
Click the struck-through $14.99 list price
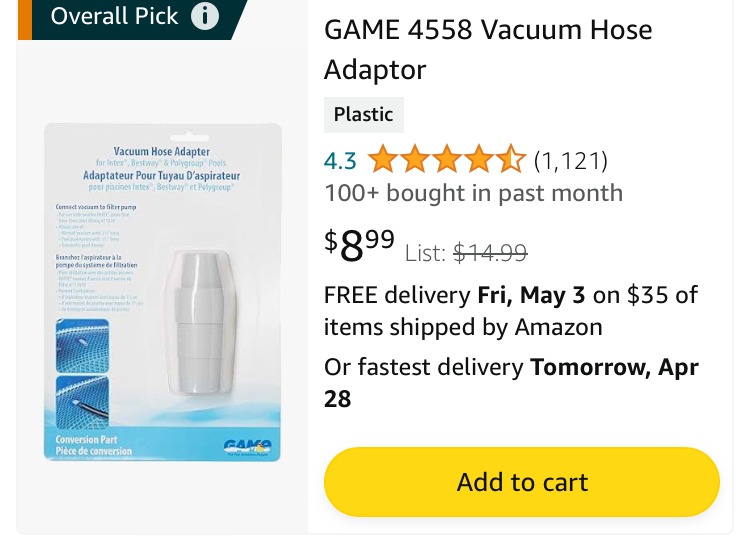tap(490, 252)
